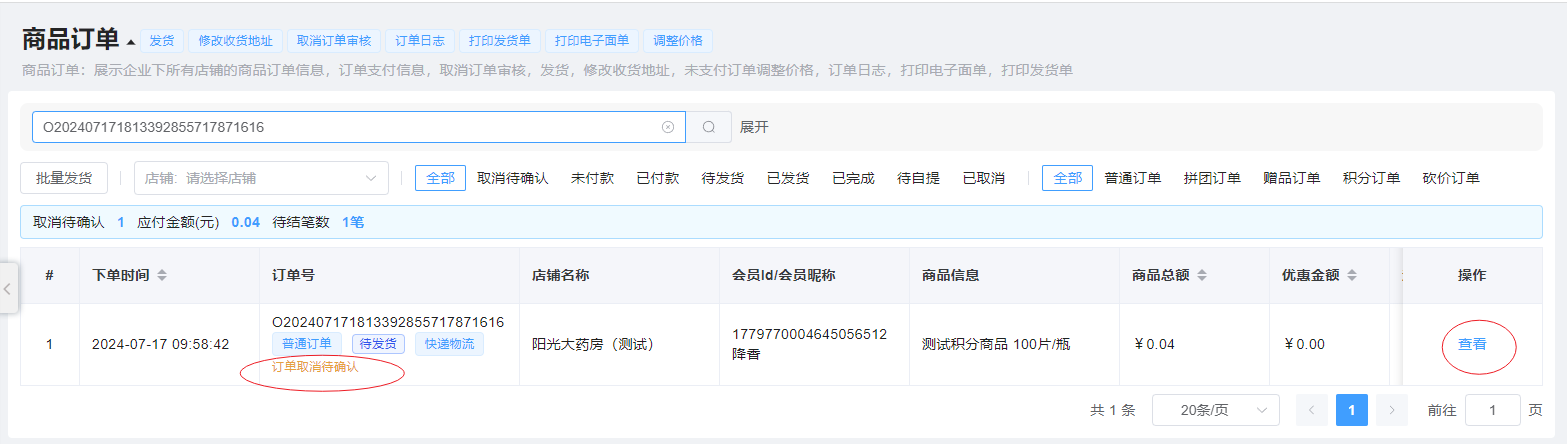The width and height of the screenshot is (1567, 444).
Task: Filter by 已完成 status
Action: (x=853, y=178)
